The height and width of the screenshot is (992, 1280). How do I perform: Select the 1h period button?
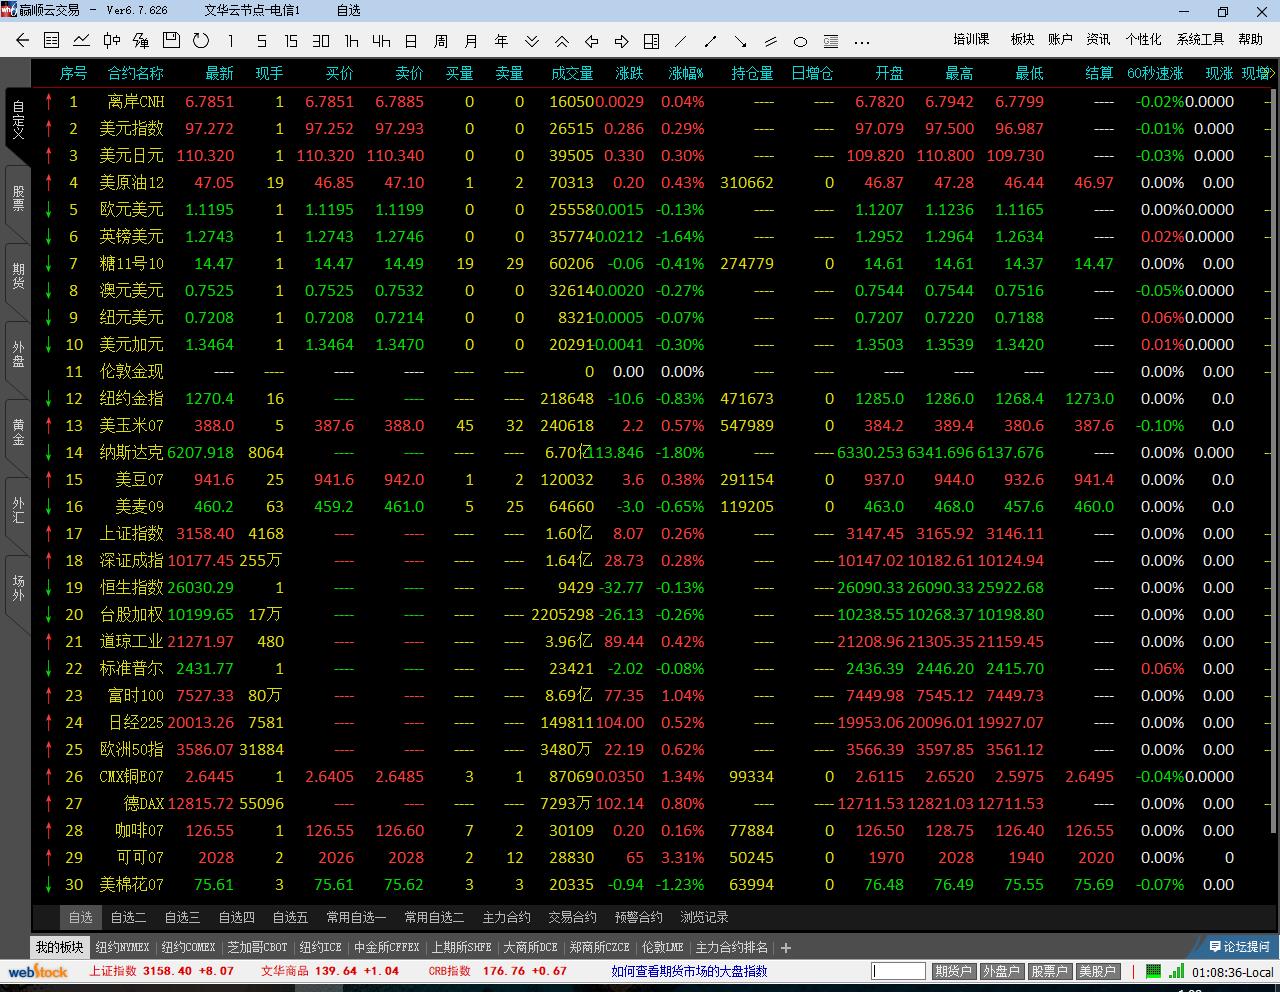click(351, 41)
